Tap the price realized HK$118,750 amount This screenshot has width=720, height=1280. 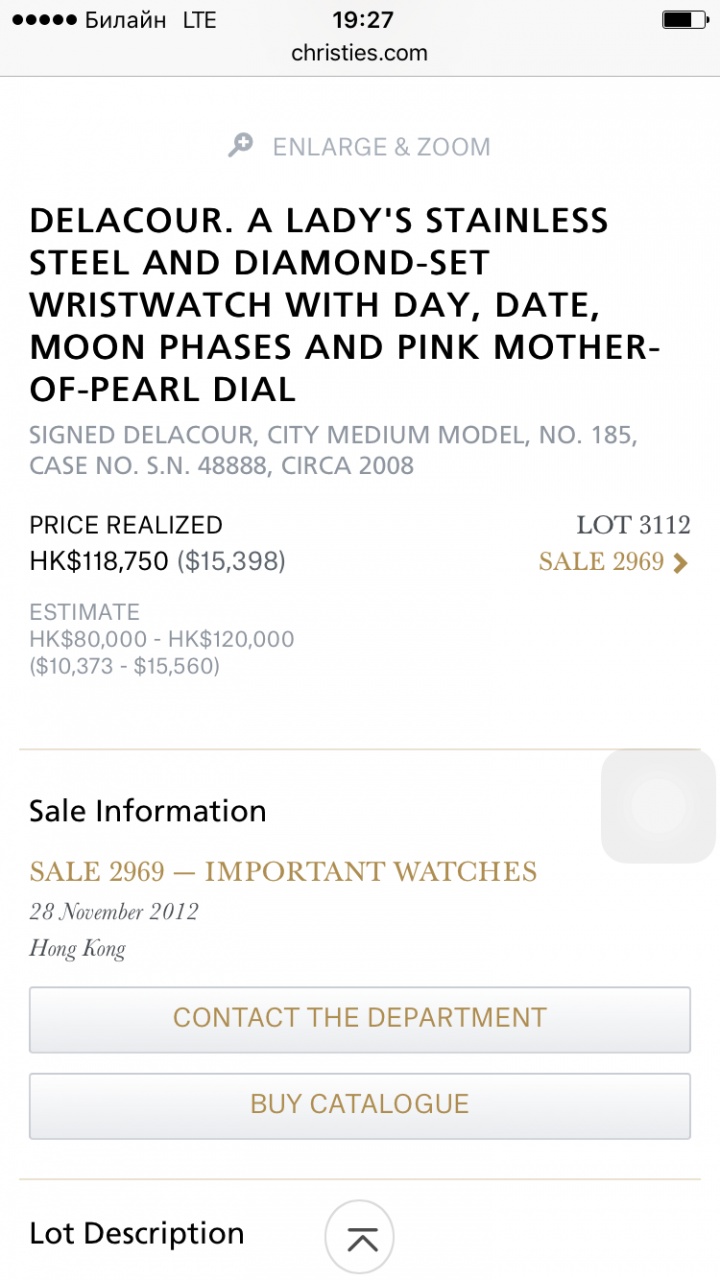pyautogui.click(x=99, y=562)
